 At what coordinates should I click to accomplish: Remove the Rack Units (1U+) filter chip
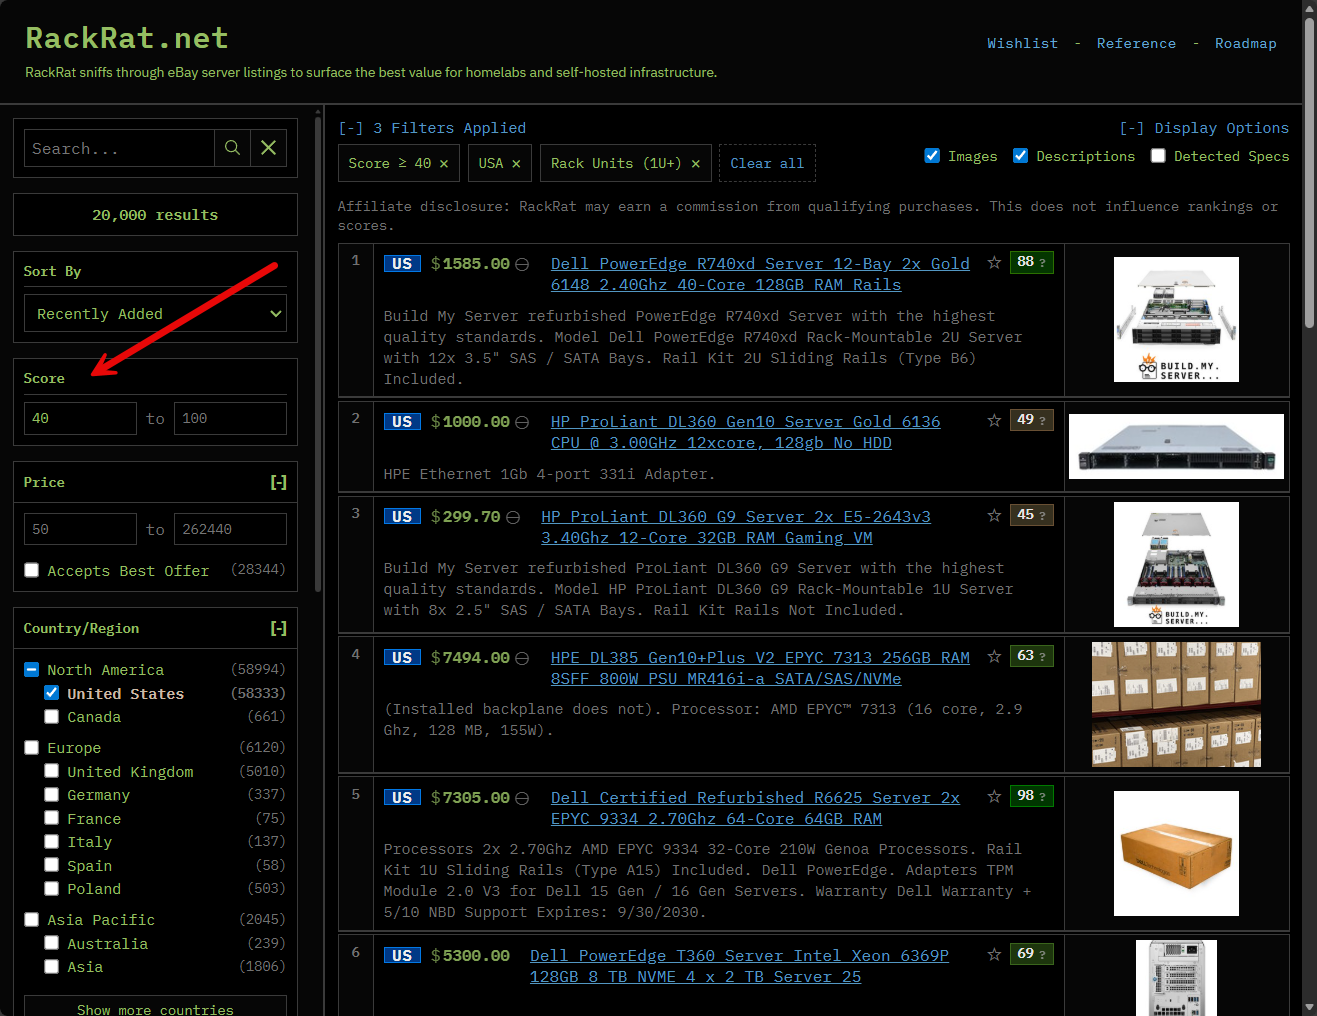point(695,164)
